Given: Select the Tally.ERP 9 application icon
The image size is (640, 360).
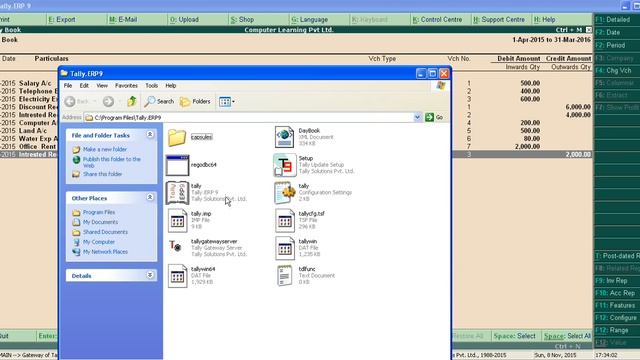Looking at the screenshot, I should pos(177,193).
